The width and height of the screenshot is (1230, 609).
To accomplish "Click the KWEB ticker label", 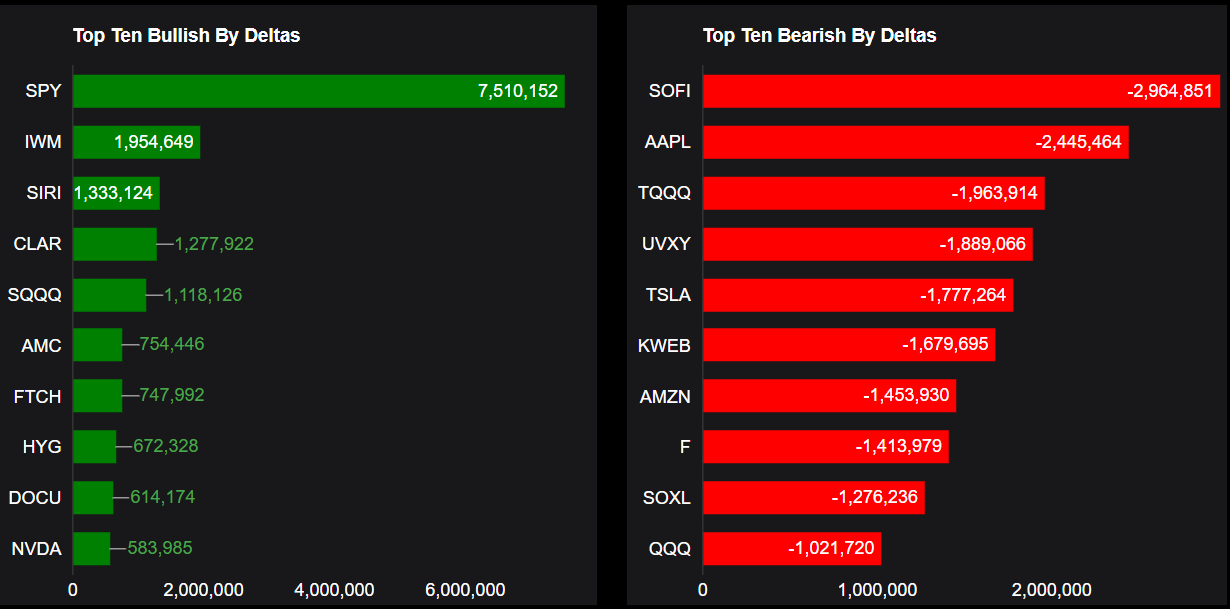I will 664,346.
